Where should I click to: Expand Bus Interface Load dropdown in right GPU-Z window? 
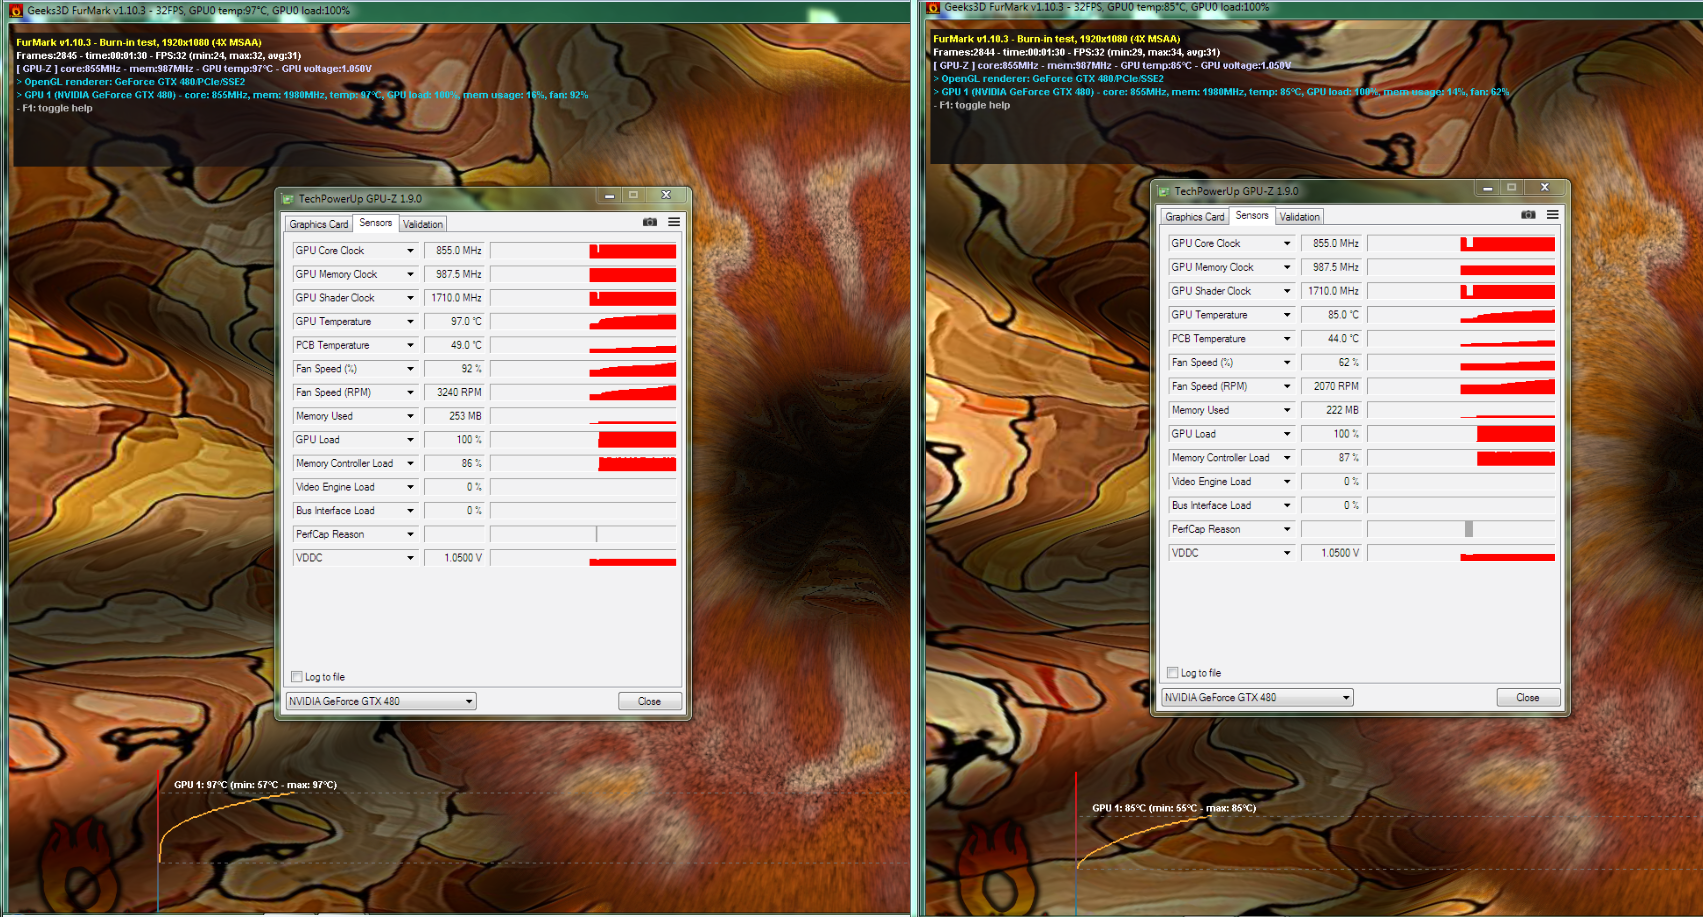point(1287,505)
